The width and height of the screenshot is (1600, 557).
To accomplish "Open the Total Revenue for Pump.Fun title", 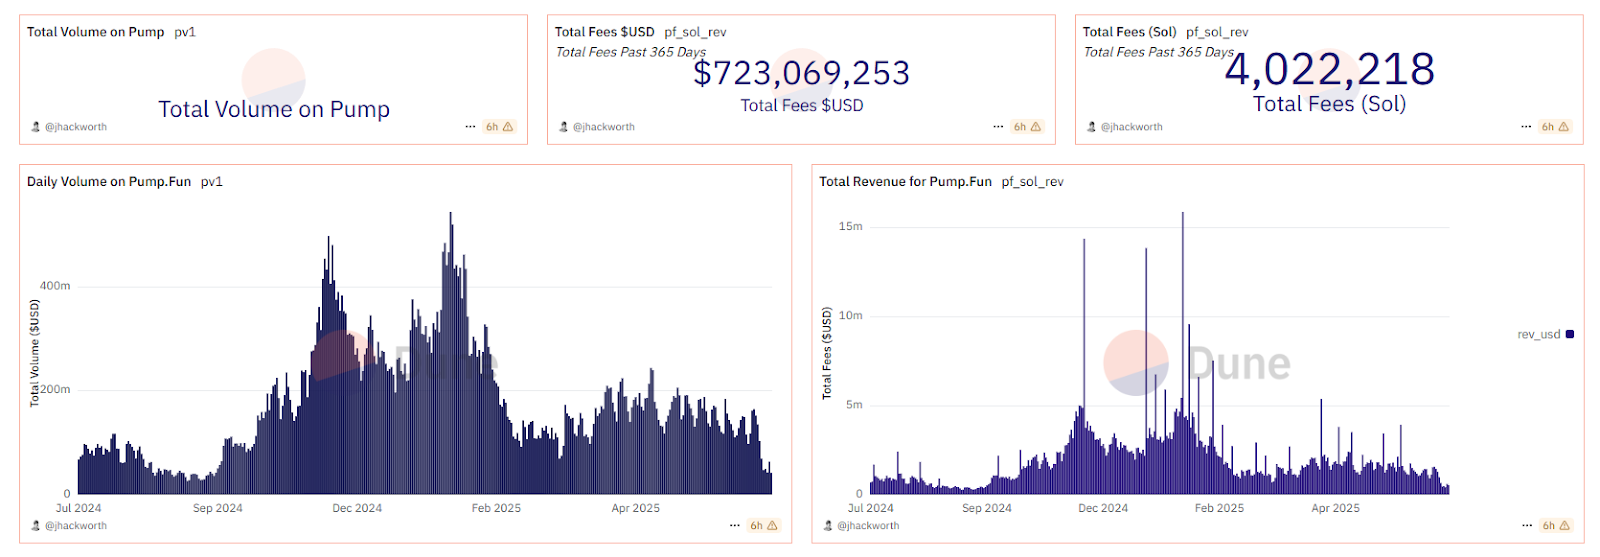I will (905, 182).
